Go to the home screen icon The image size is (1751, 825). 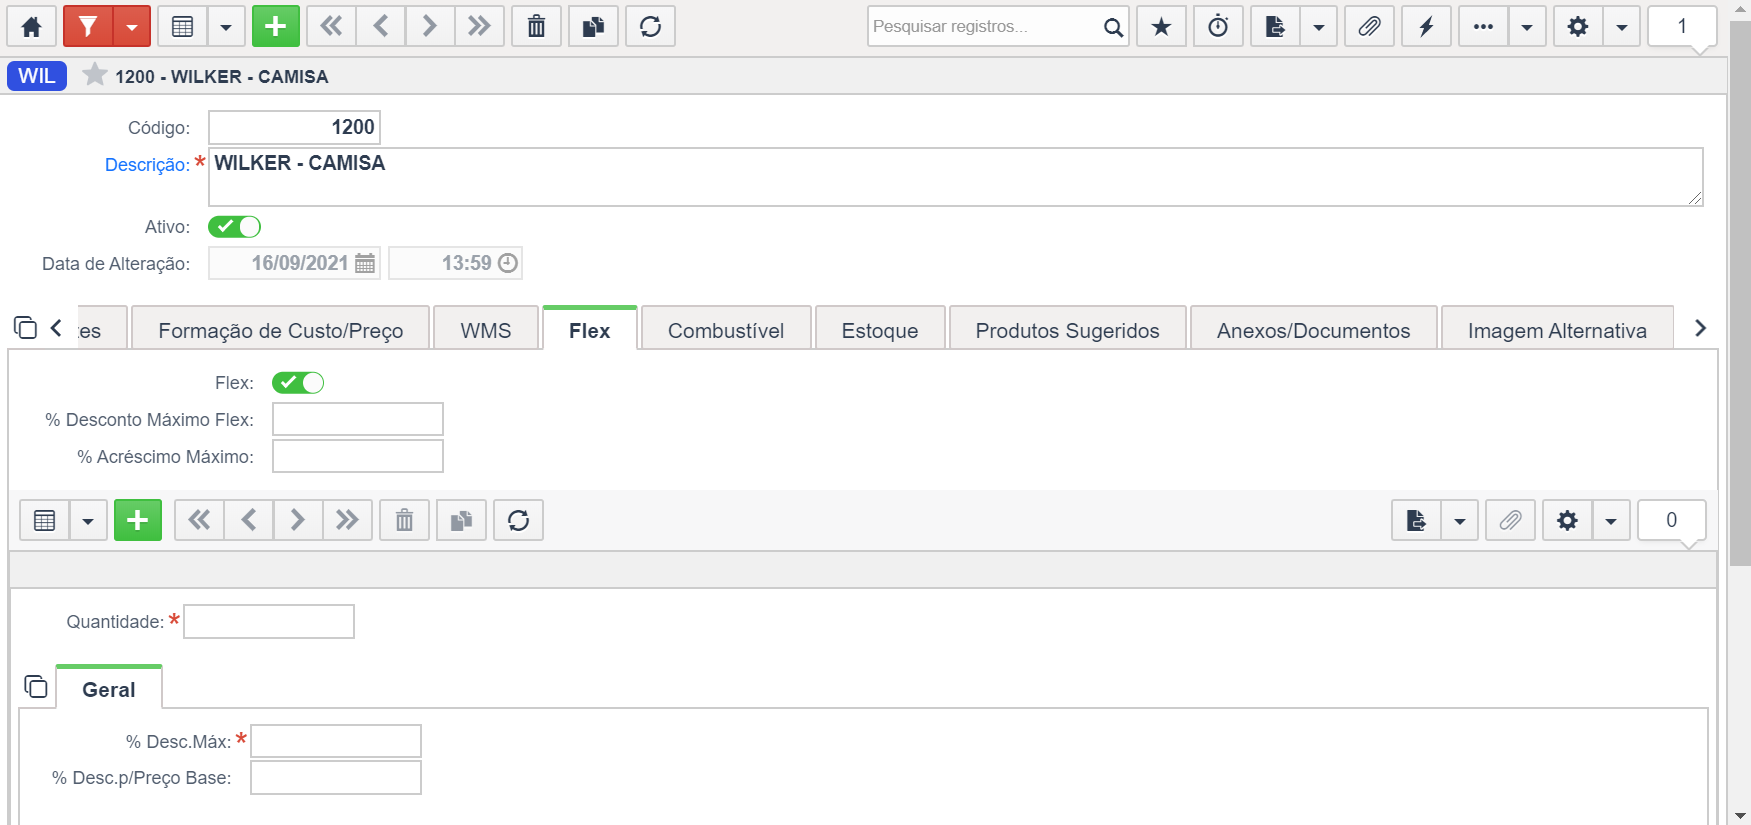(31, 27)
